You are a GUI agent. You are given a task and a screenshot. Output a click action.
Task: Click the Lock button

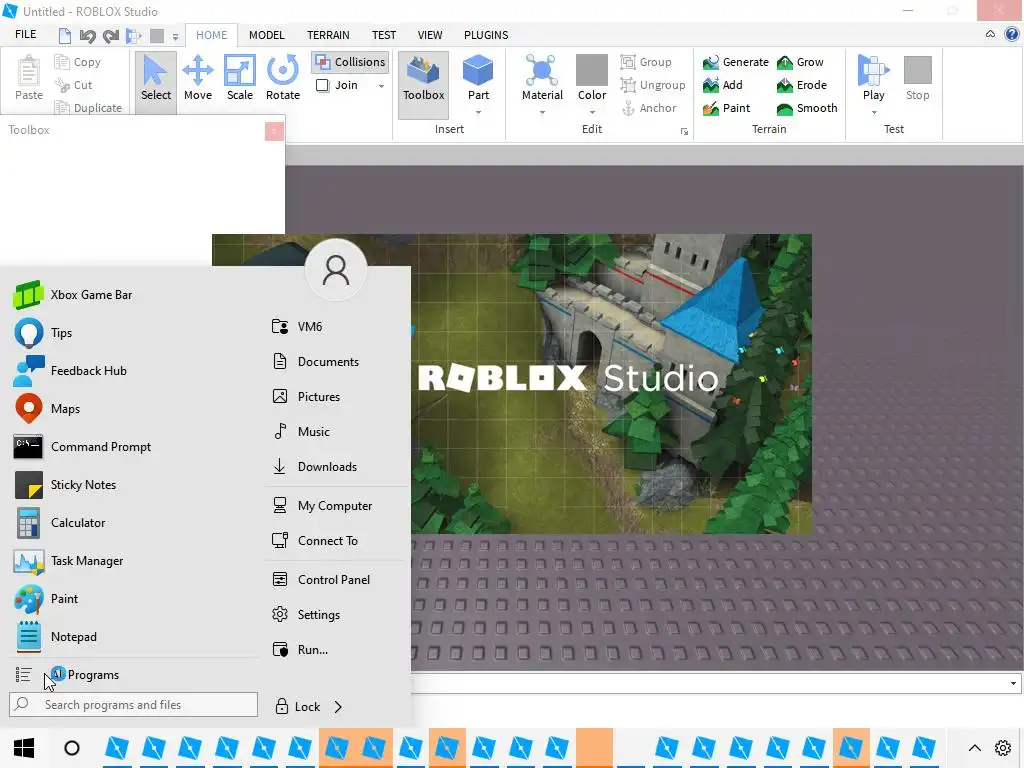coord(298,707)
